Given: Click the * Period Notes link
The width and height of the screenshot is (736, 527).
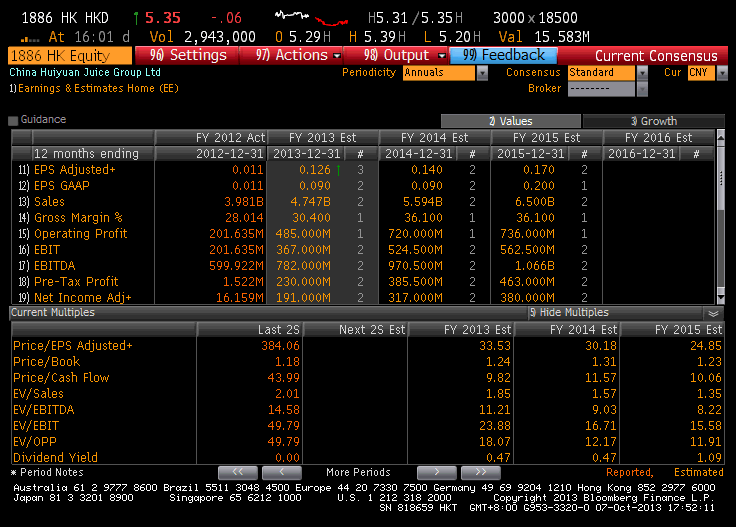Looking at the screenshot, I should click(x=47, y=473).
